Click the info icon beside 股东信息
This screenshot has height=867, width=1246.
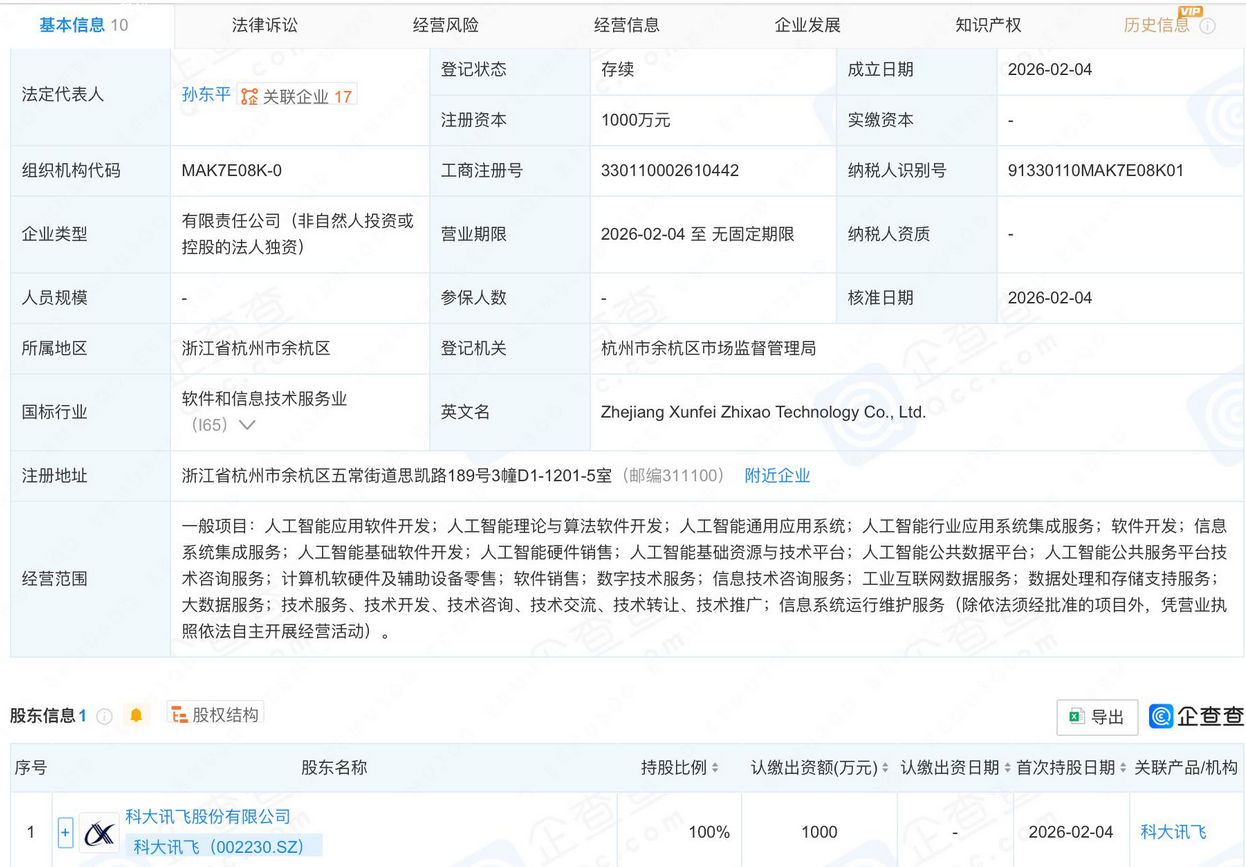104,714
